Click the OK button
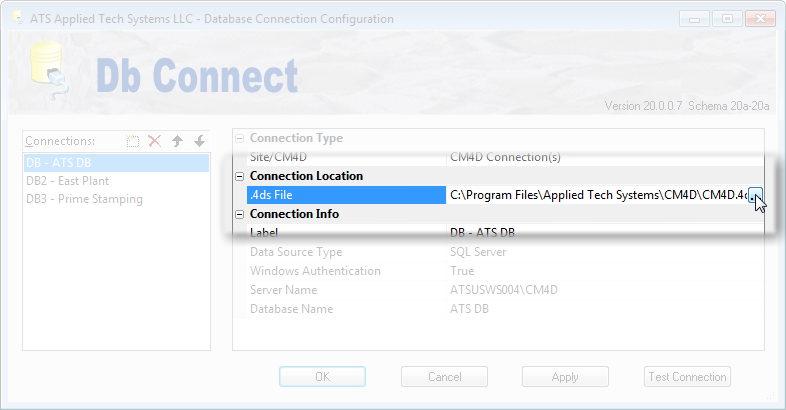This screenshot has height=410, width=786. [322, 377]
